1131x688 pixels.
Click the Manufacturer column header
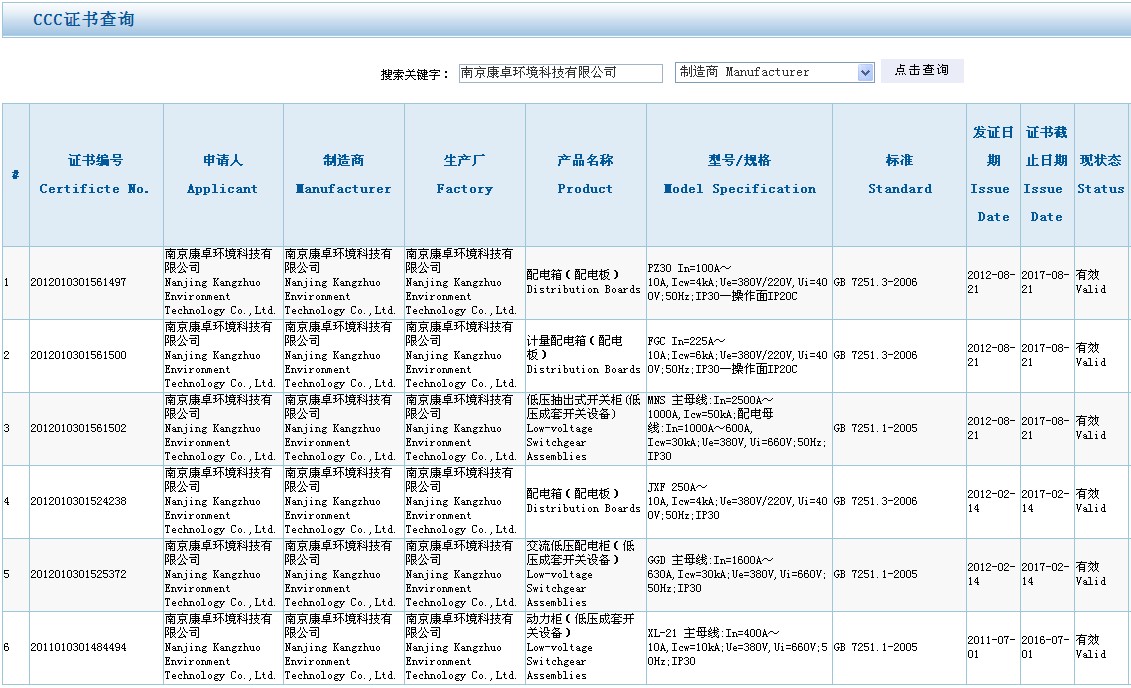pos(344,174)
